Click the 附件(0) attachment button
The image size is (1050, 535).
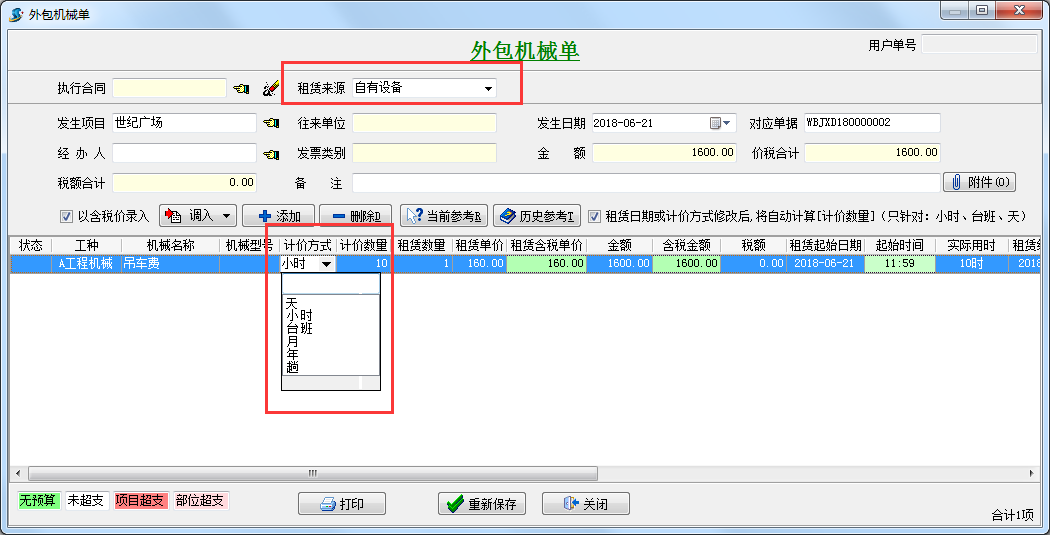coord(978,183)
